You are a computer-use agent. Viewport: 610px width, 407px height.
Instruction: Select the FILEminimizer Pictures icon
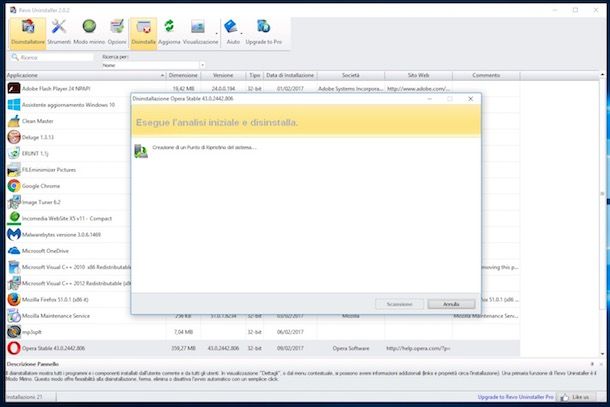[14, 170]
